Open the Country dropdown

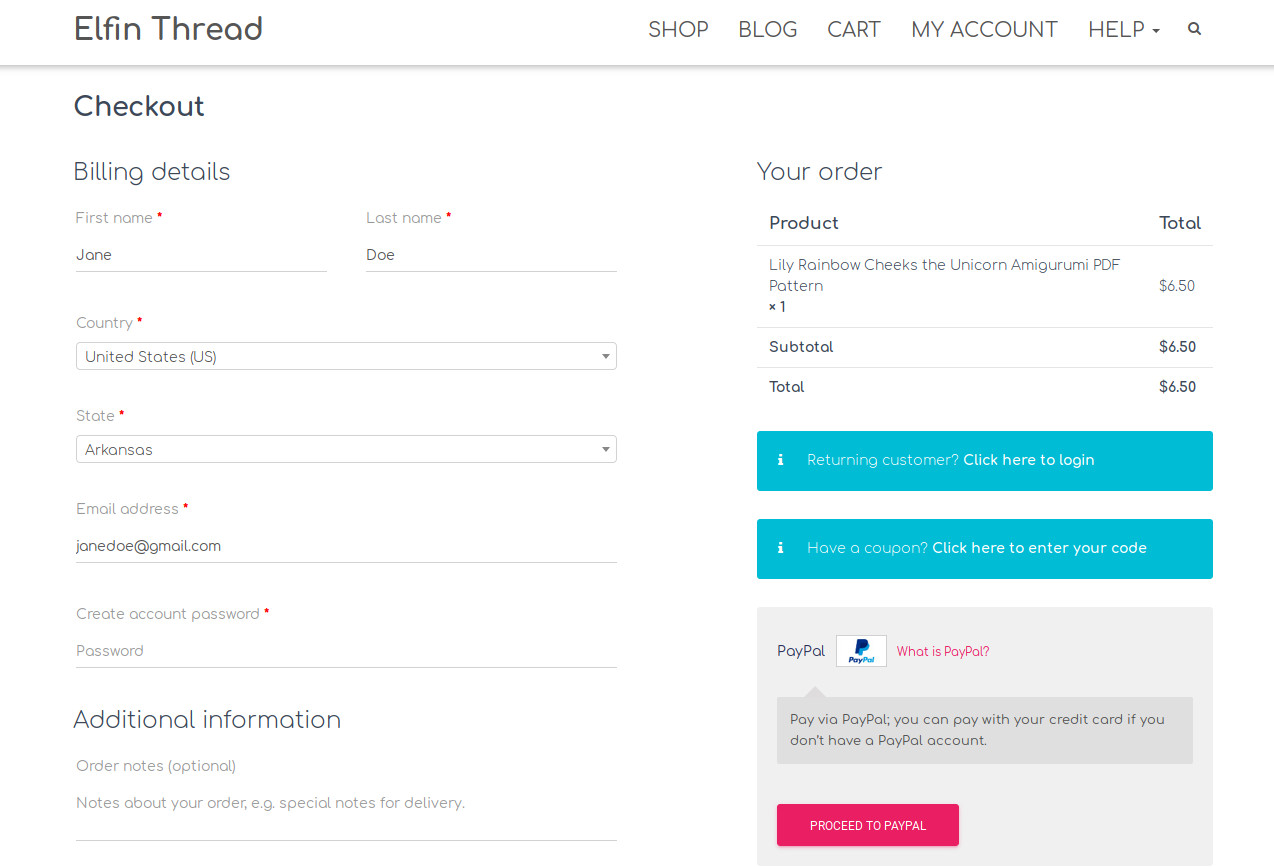point(346,356)
